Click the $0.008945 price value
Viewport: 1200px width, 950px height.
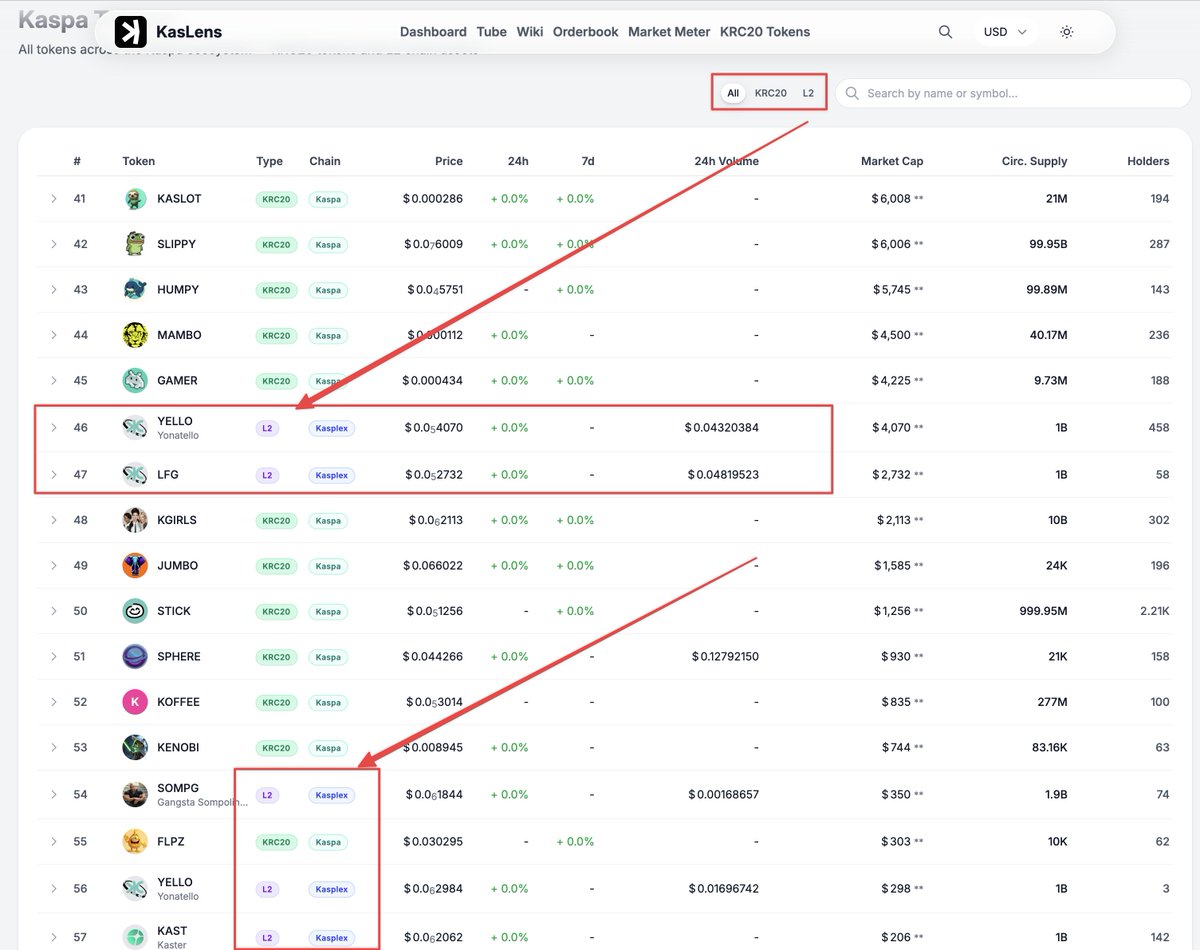click(433, 748)
